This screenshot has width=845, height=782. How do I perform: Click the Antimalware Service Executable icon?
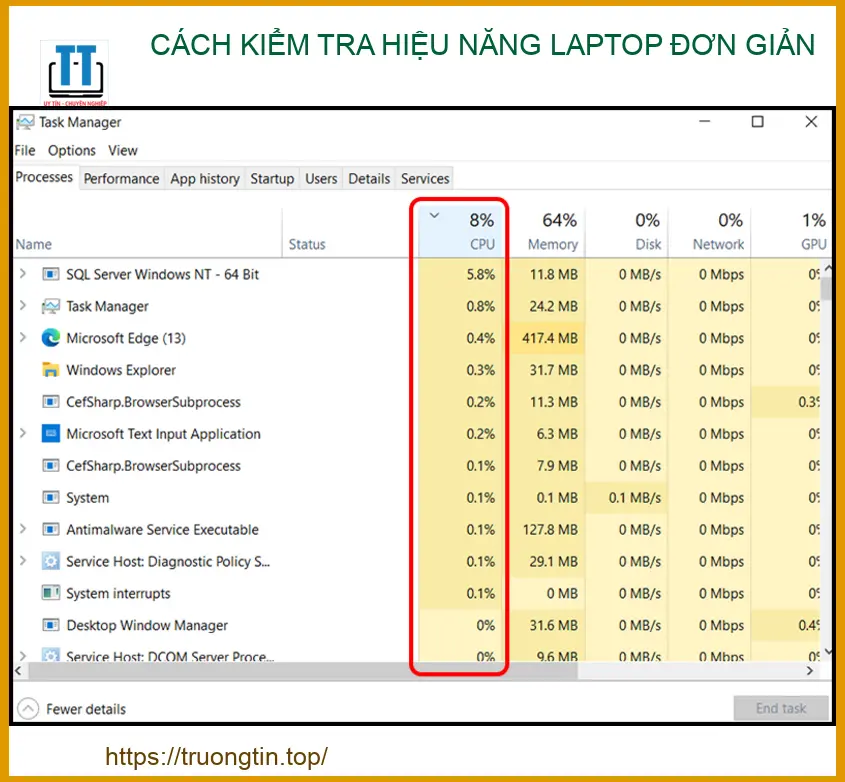click(51, 530)
